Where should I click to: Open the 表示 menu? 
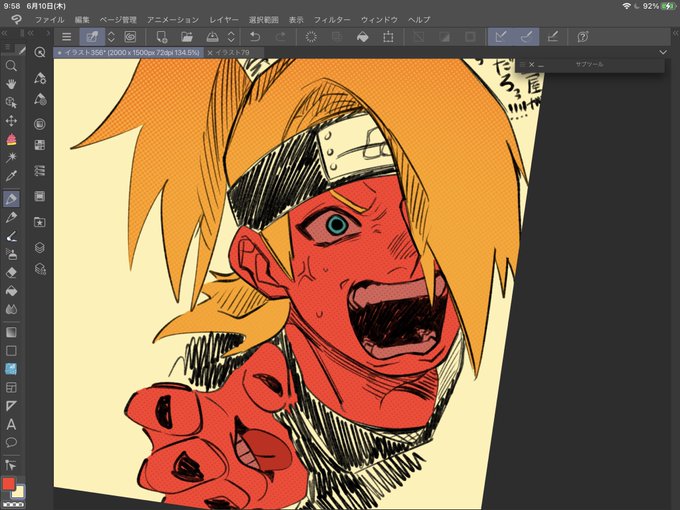click(296, 20)
